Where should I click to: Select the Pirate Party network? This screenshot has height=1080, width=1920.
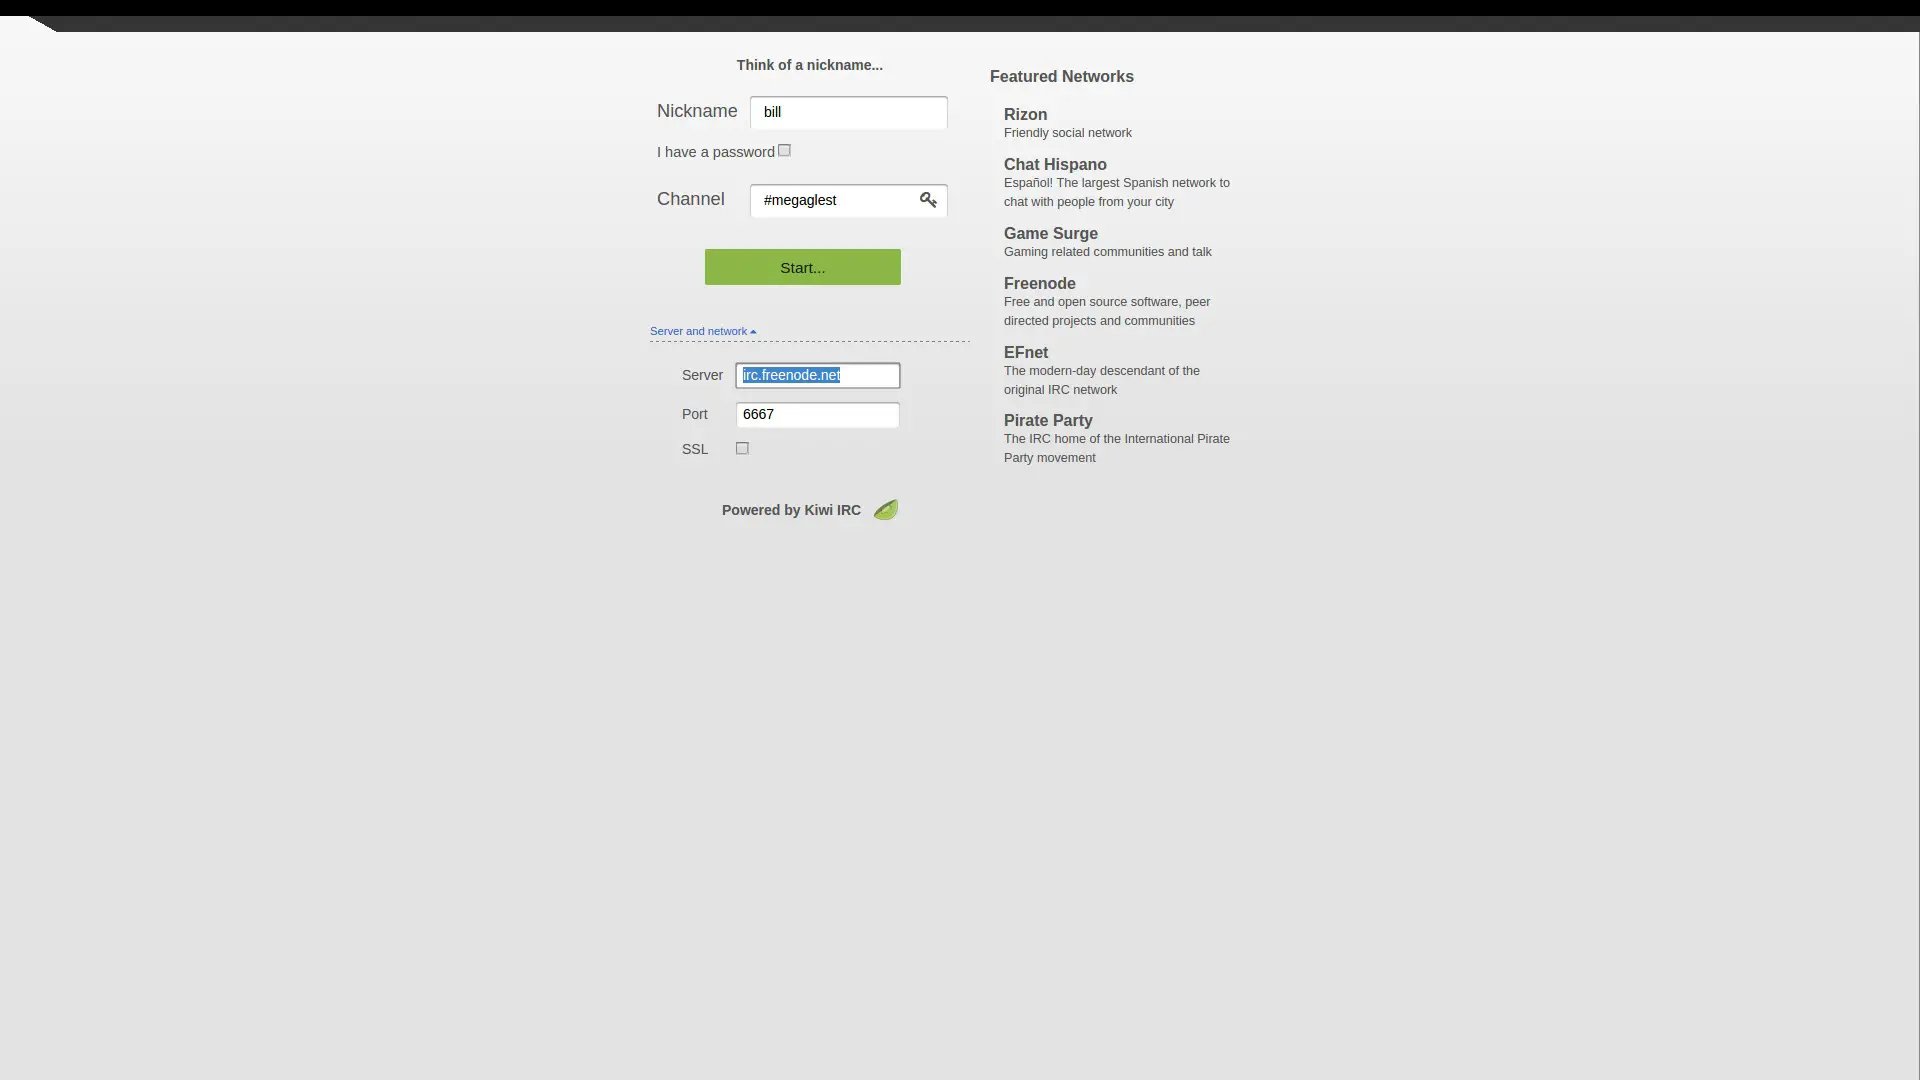1048,421
